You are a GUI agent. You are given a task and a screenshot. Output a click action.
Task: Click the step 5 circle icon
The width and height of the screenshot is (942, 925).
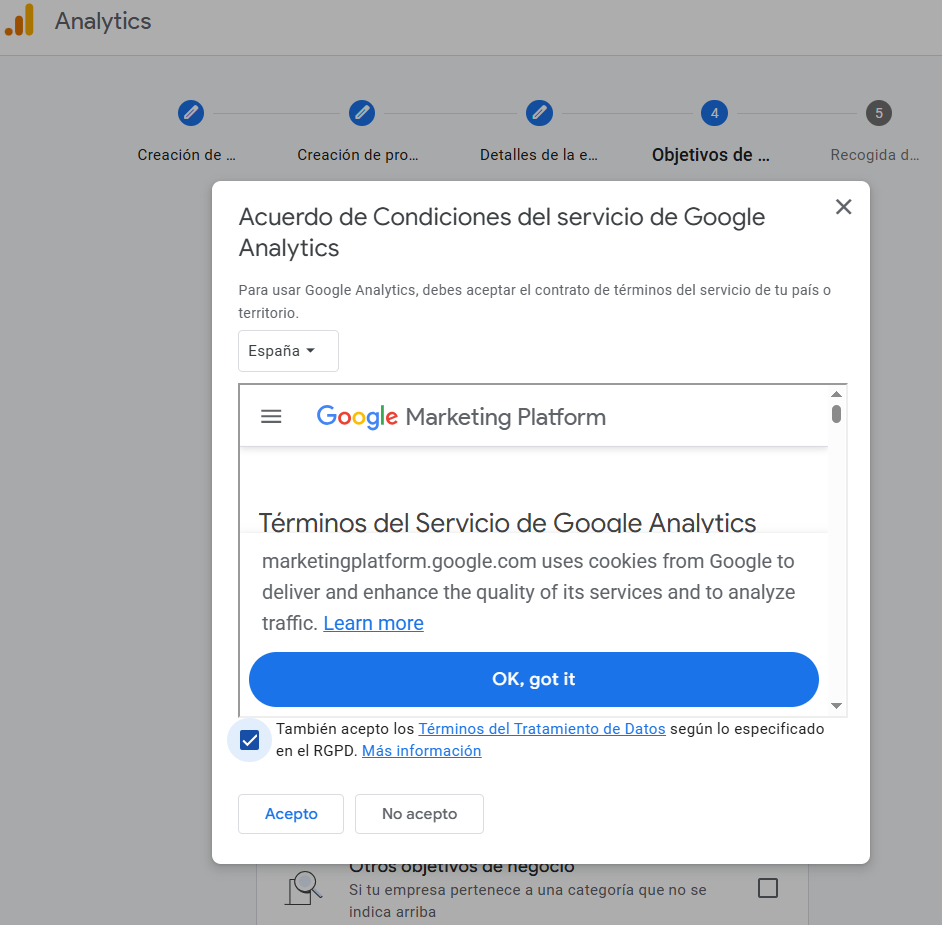[879, 113]
